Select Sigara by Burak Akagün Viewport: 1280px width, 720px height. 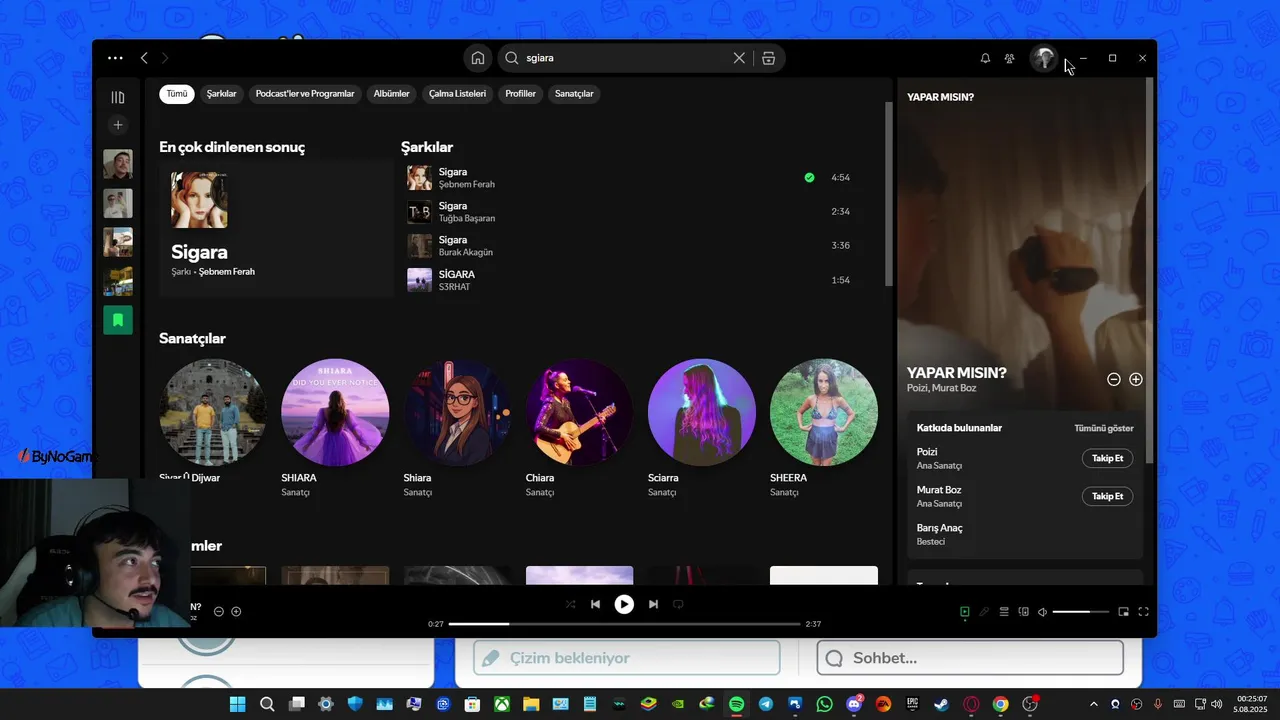tap(629, 246)
